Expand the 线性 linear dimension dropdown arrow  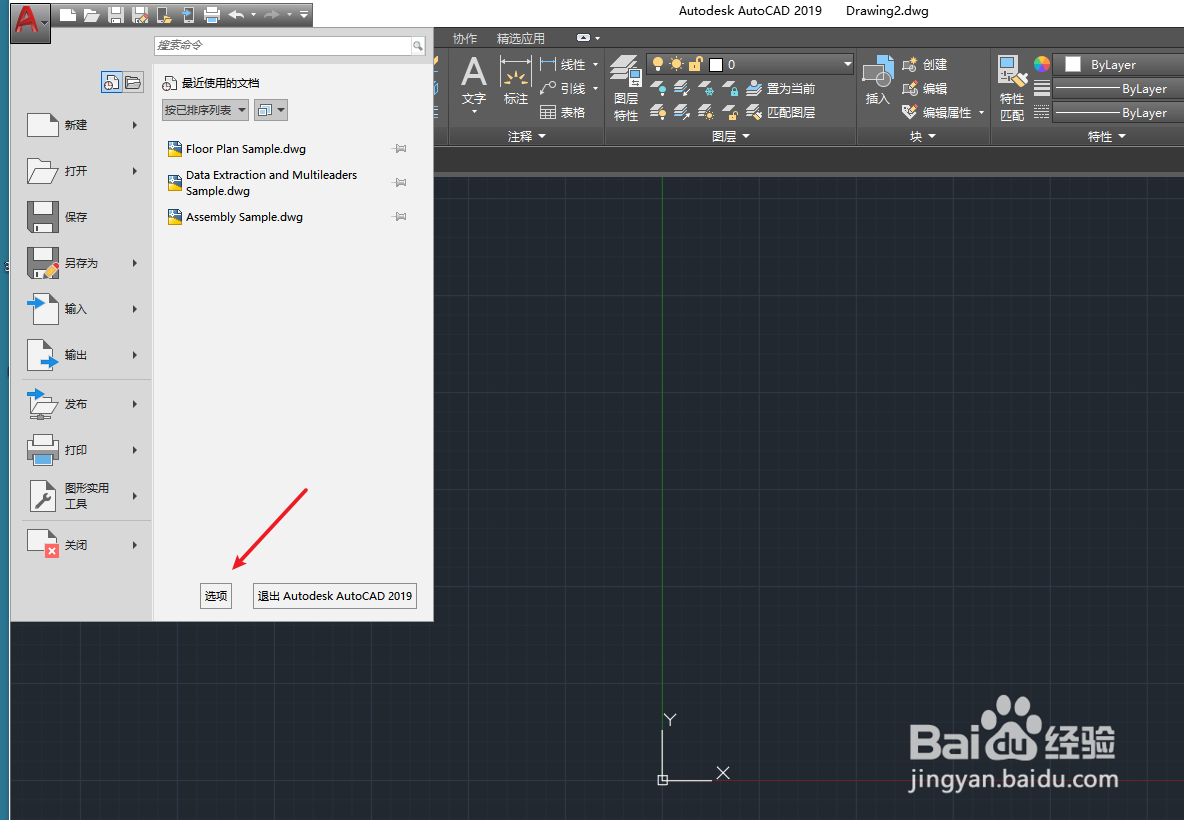click(x=595, y=65)
